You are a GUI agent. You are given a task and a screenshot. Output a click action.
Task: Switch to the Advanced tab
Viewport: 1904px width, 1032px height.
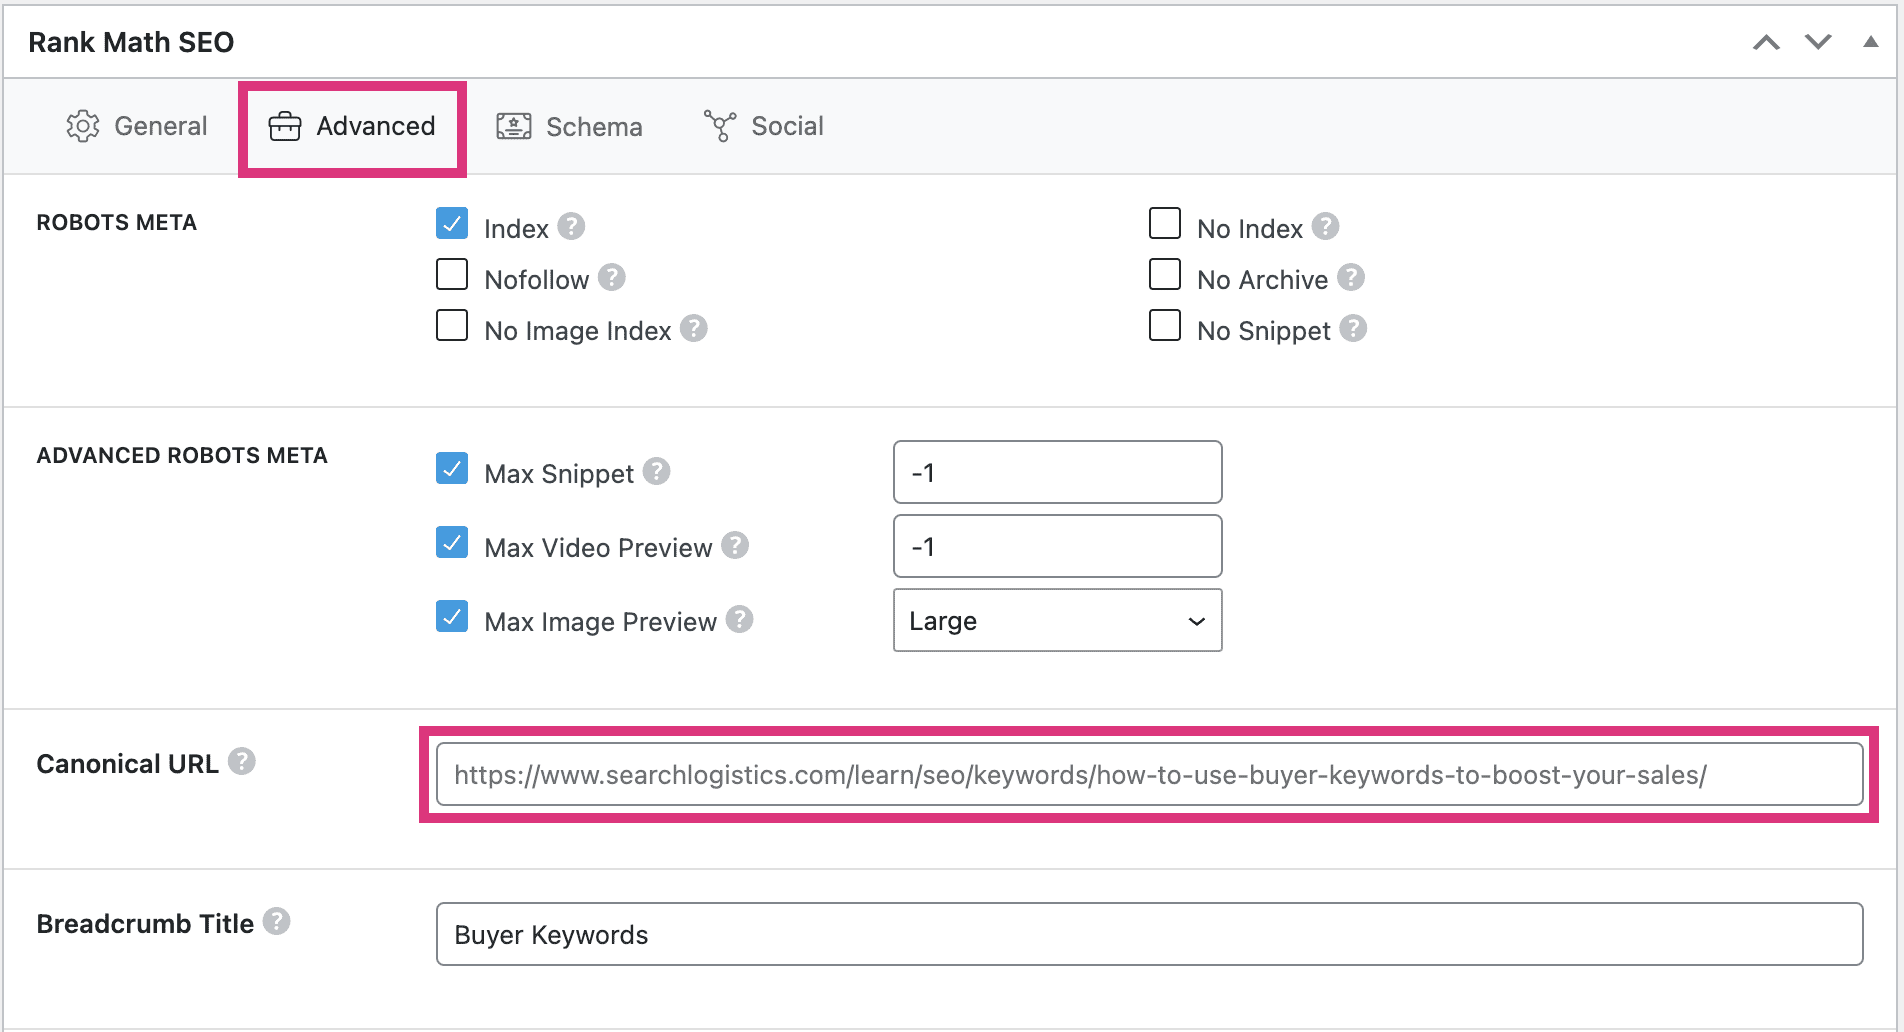[x=352, y=127]
